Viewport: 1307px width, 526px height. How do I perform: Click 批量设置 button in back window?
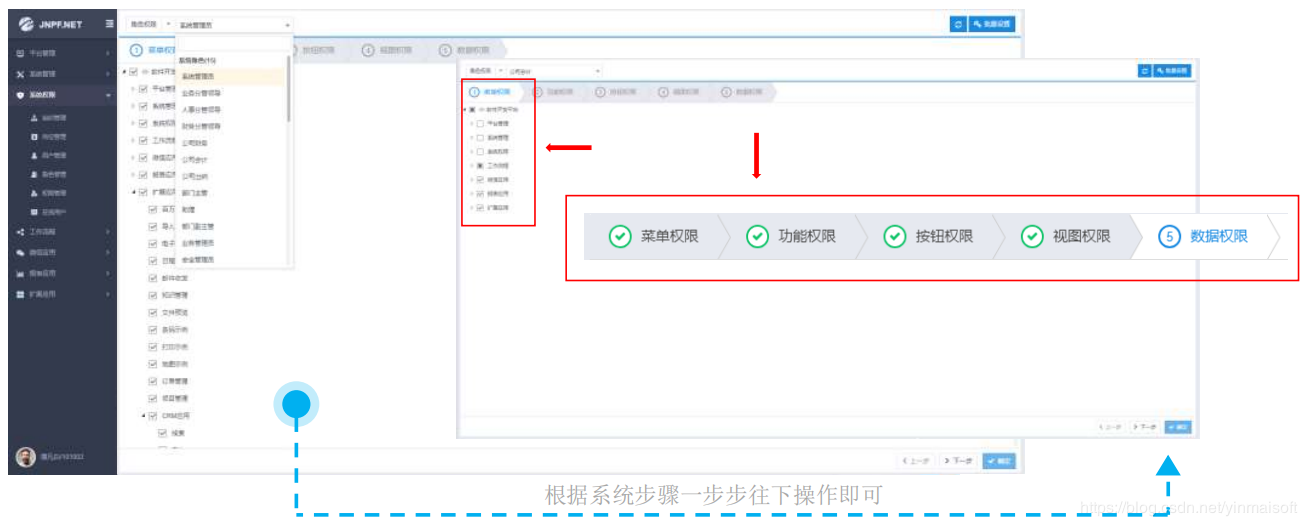point(991,23)
